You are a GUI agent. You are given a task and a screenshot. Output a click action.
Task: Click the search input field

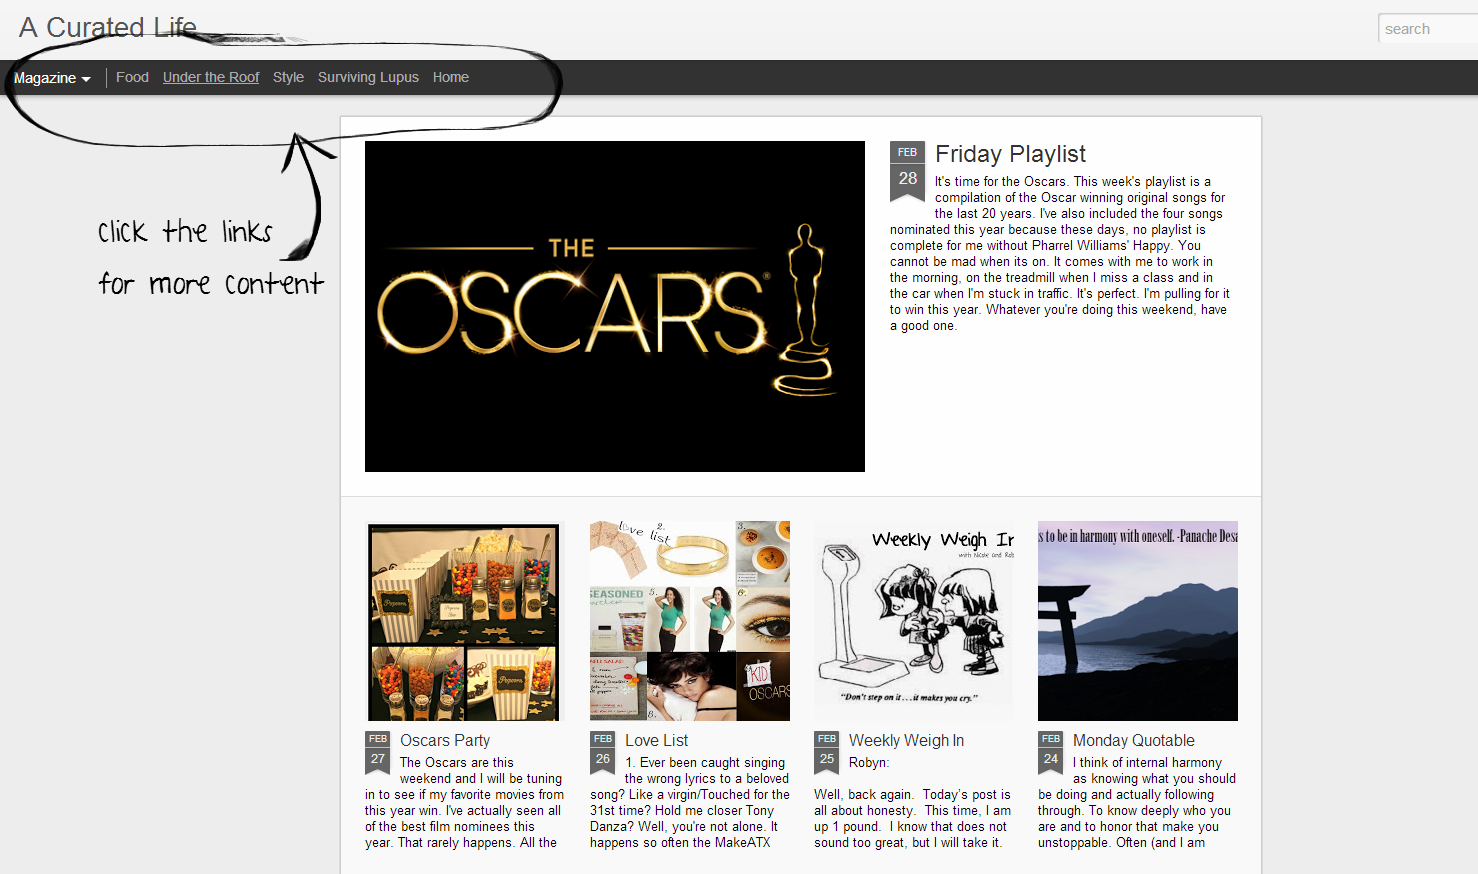[1428, 29]
